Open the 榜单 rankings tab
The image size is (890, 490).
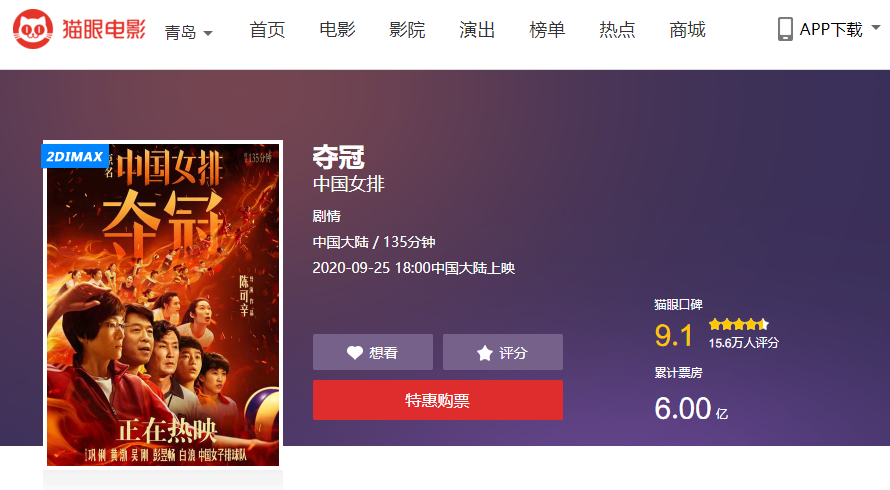[x=547, y=30]
